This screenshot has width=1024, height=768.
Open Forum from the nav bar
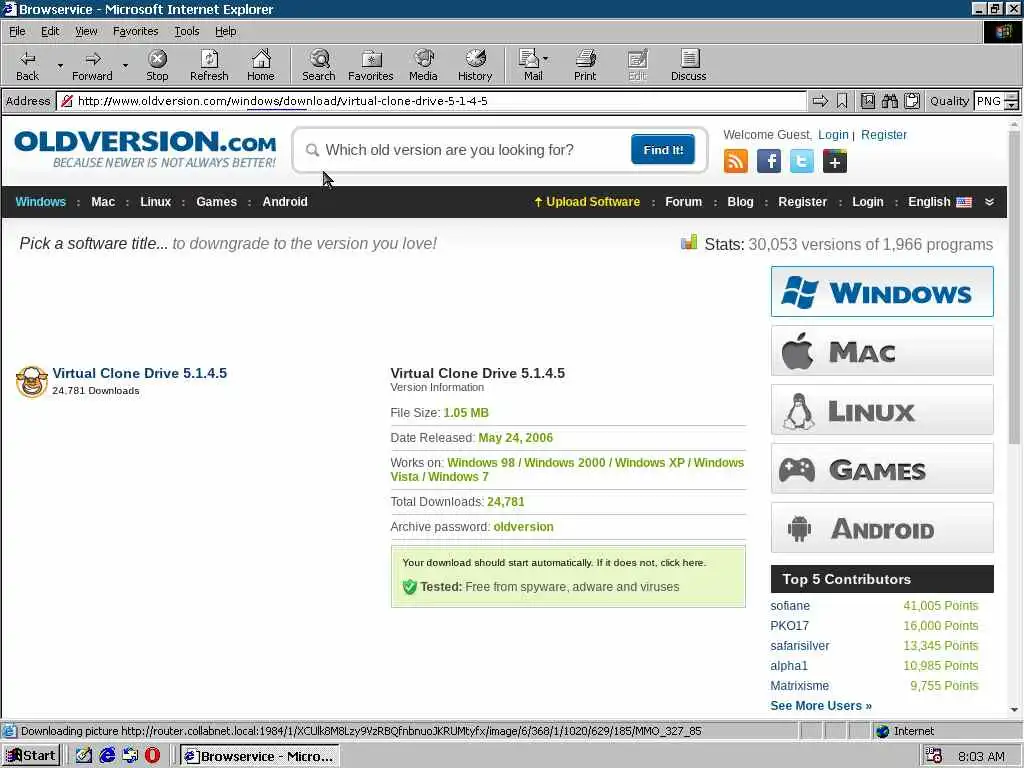pyautogui.click(x=683, y=202)
